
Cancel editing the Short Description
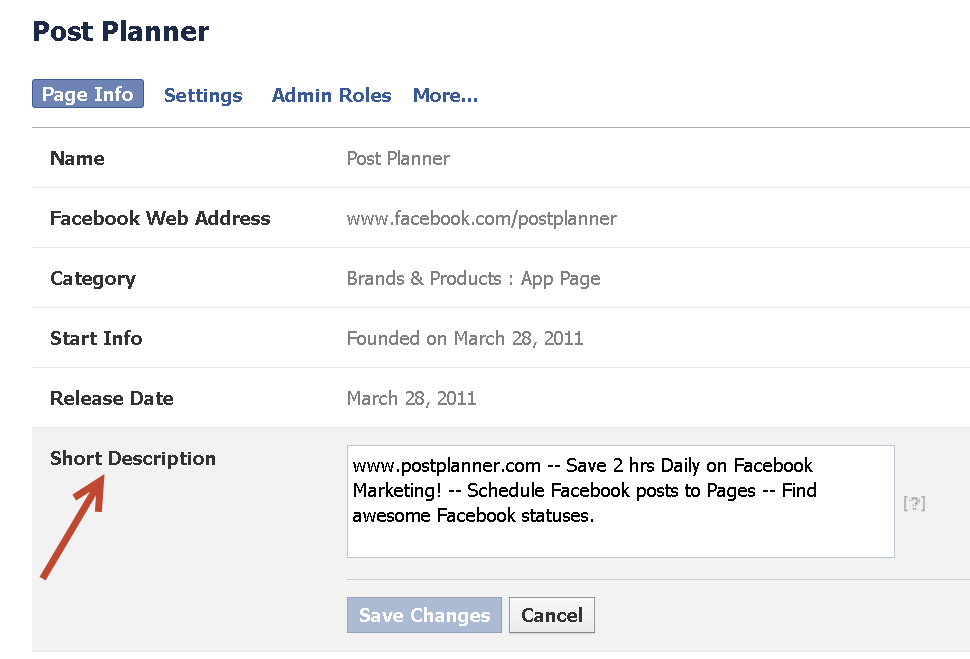click(551, 615)
